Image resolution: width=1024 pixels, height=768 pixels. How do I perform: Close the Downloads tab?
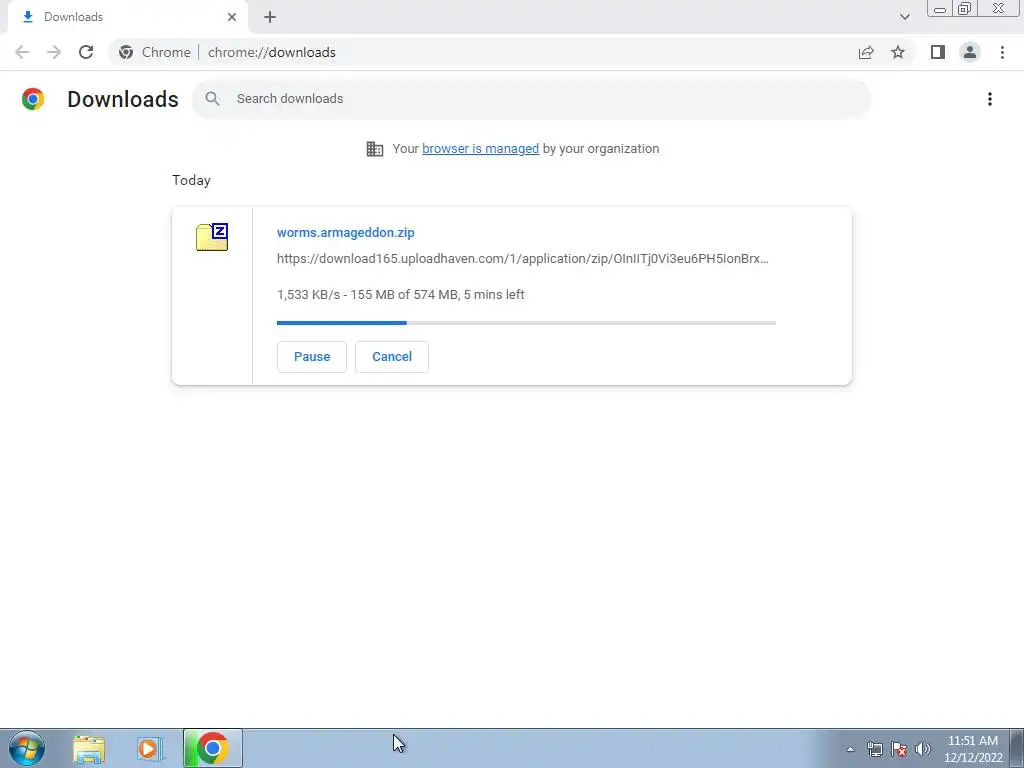[232, 17]
